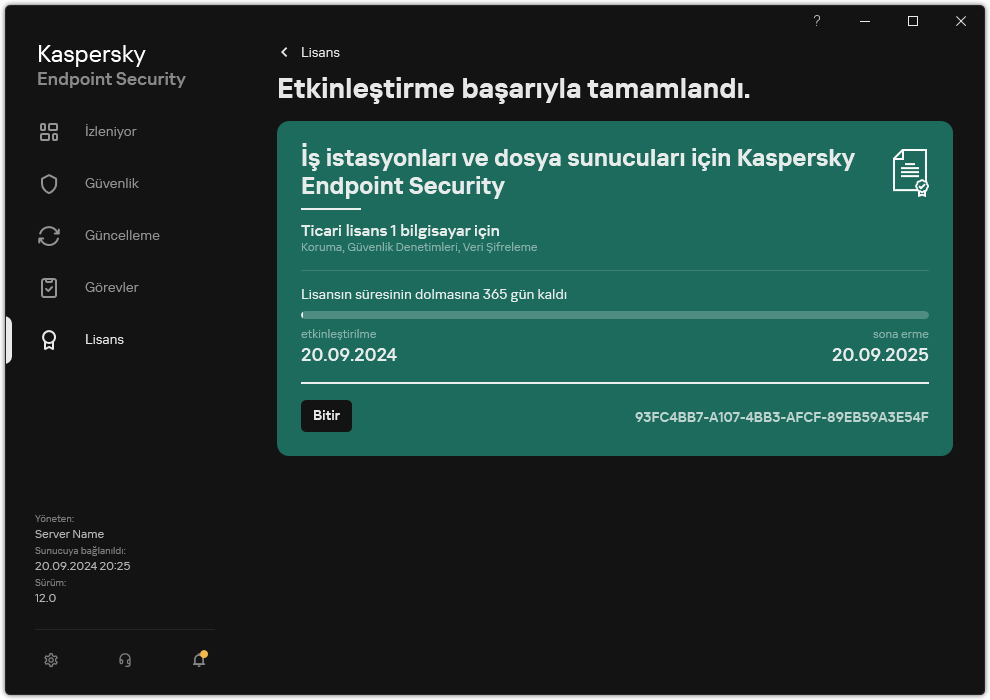Image resolution: width=990 pixels, height=700 pixels.
Task: Click the notification dot on the bell
Action: click(x=205, y=652)
